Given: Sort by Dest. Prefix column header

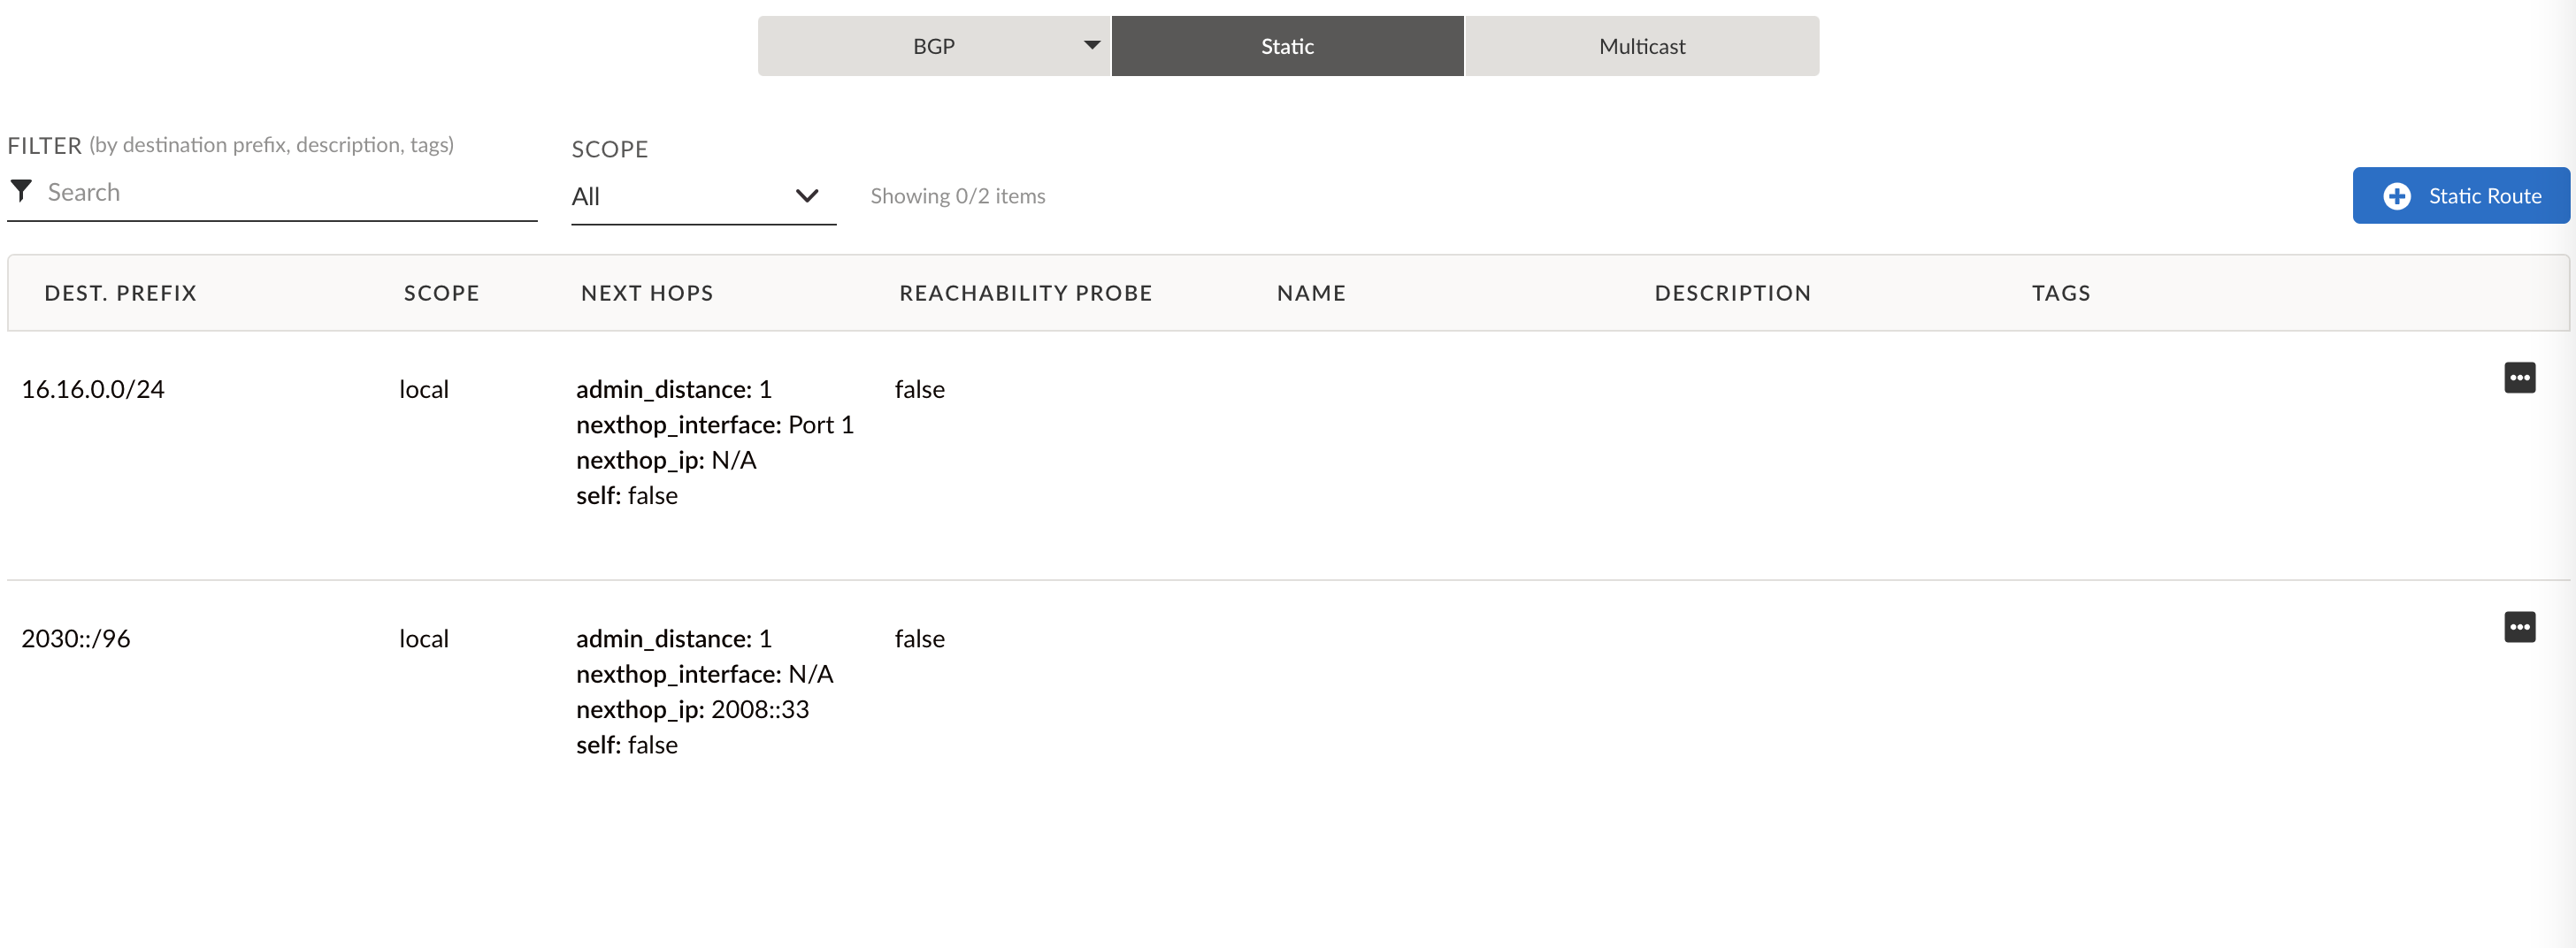Looking at the screenshot, I should pos(120,293).
